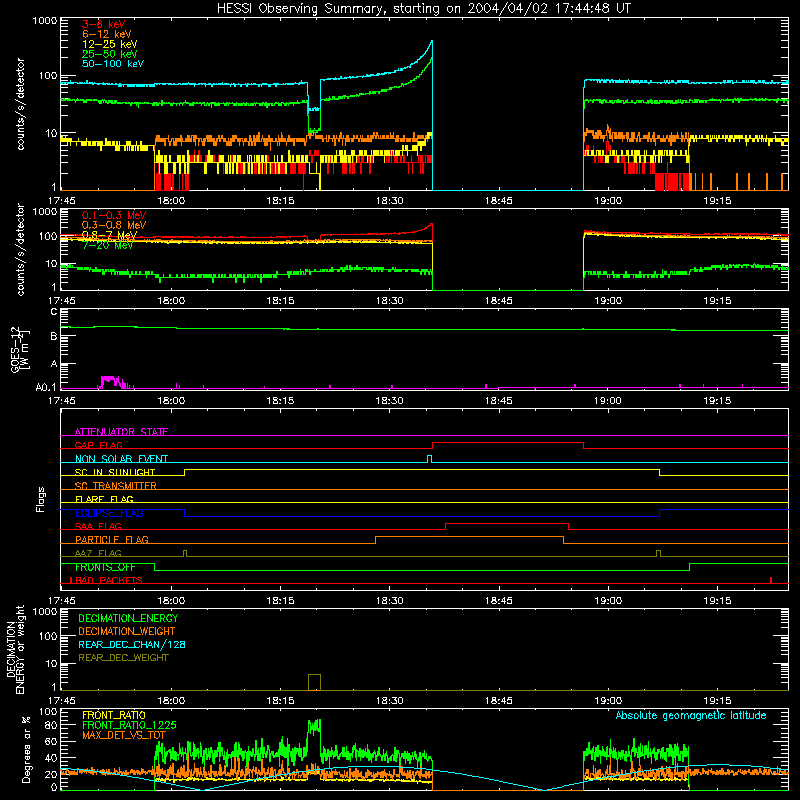Select the olive flag label above FRONTS_OFF
Image resolution: width=800 pixels, height=800 pixels.
[98, 553]
